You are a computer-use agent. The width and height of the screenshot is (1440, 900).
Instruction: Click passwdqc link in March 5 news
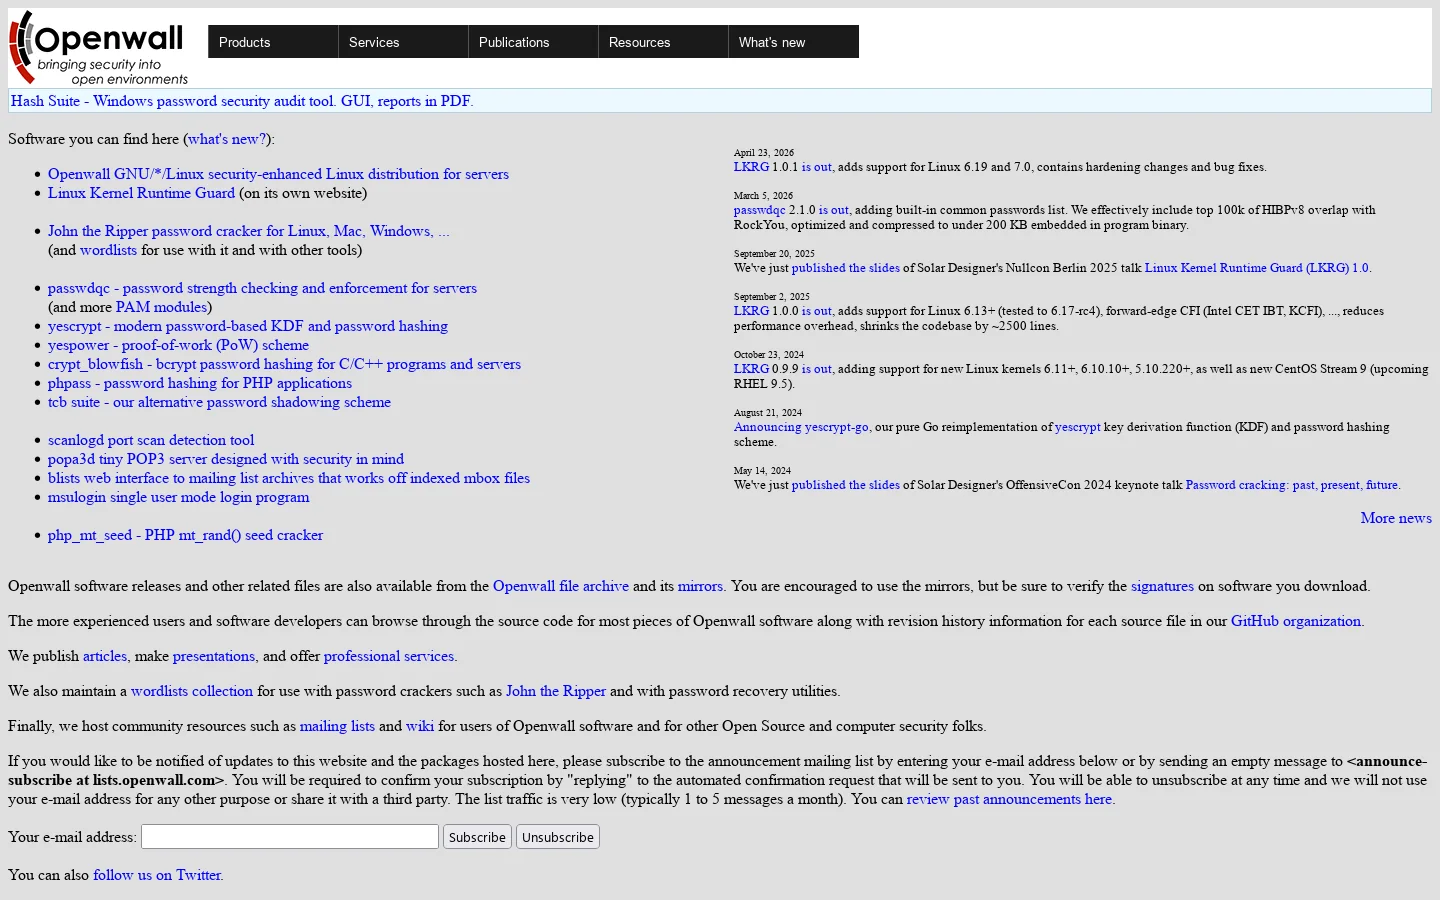tap(759, 210)
